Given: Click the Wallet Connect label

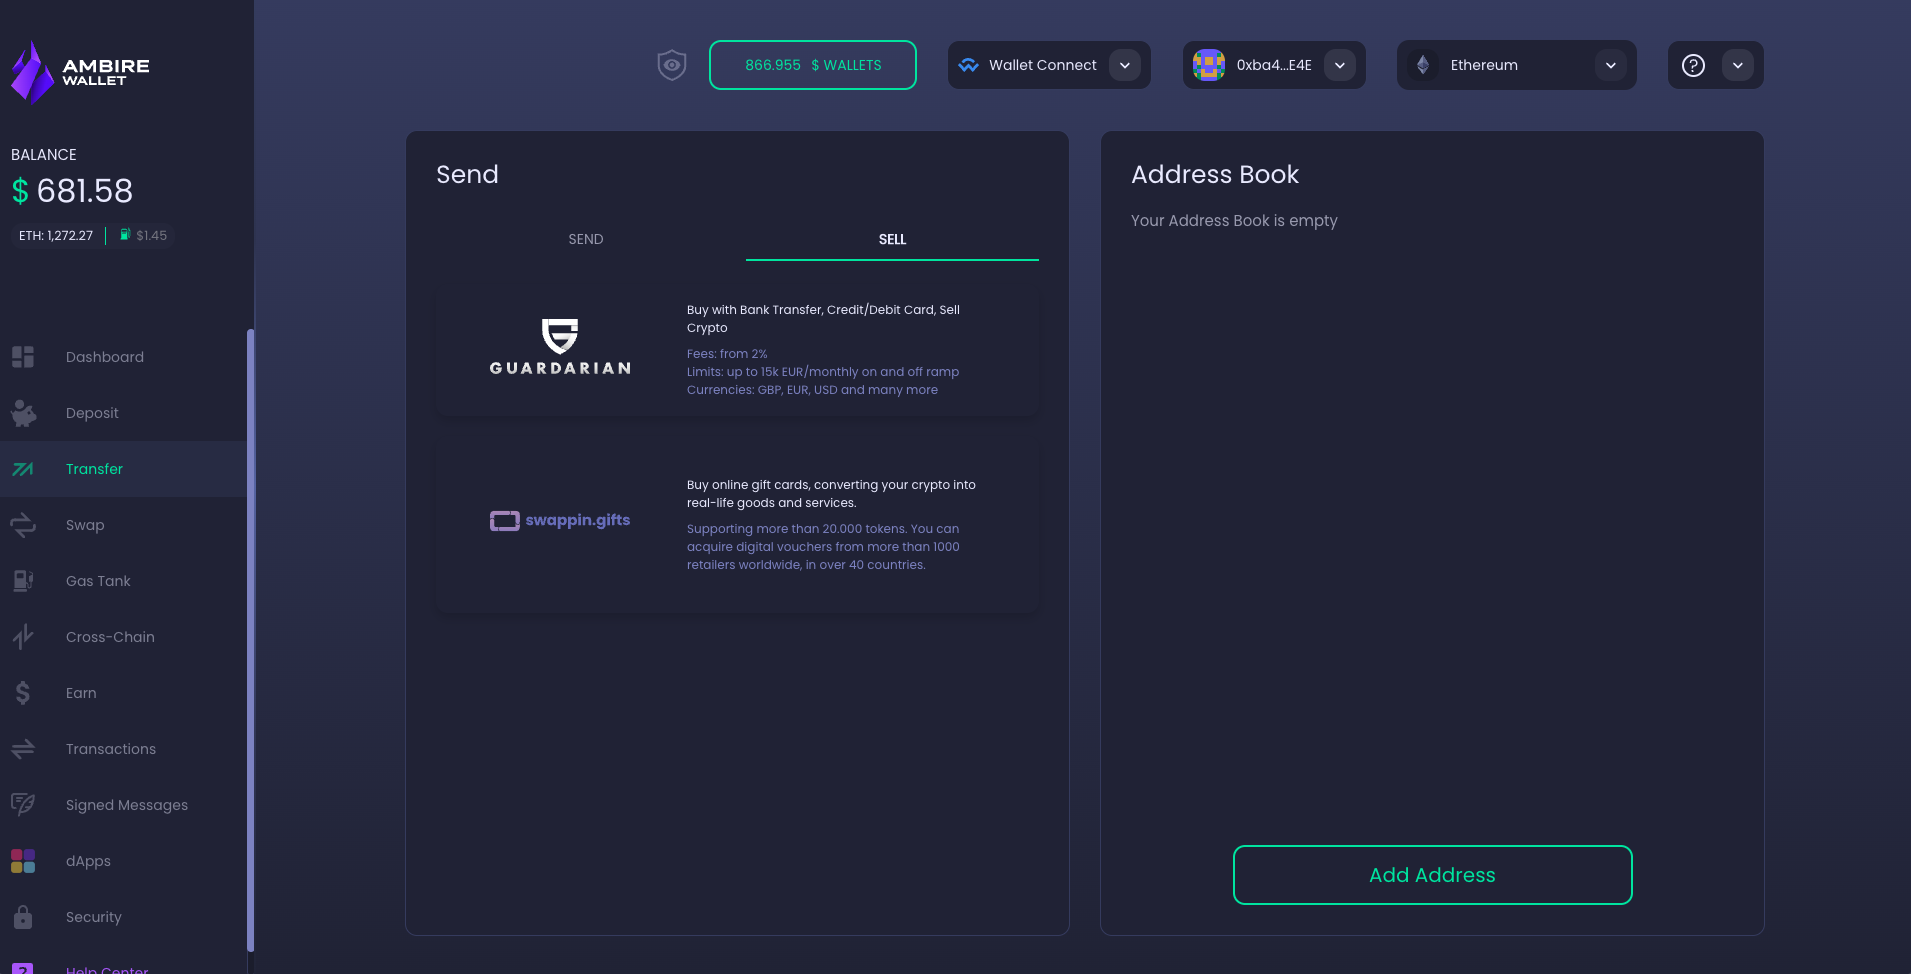Looking at the screenshot, I should click(1043, 65).
